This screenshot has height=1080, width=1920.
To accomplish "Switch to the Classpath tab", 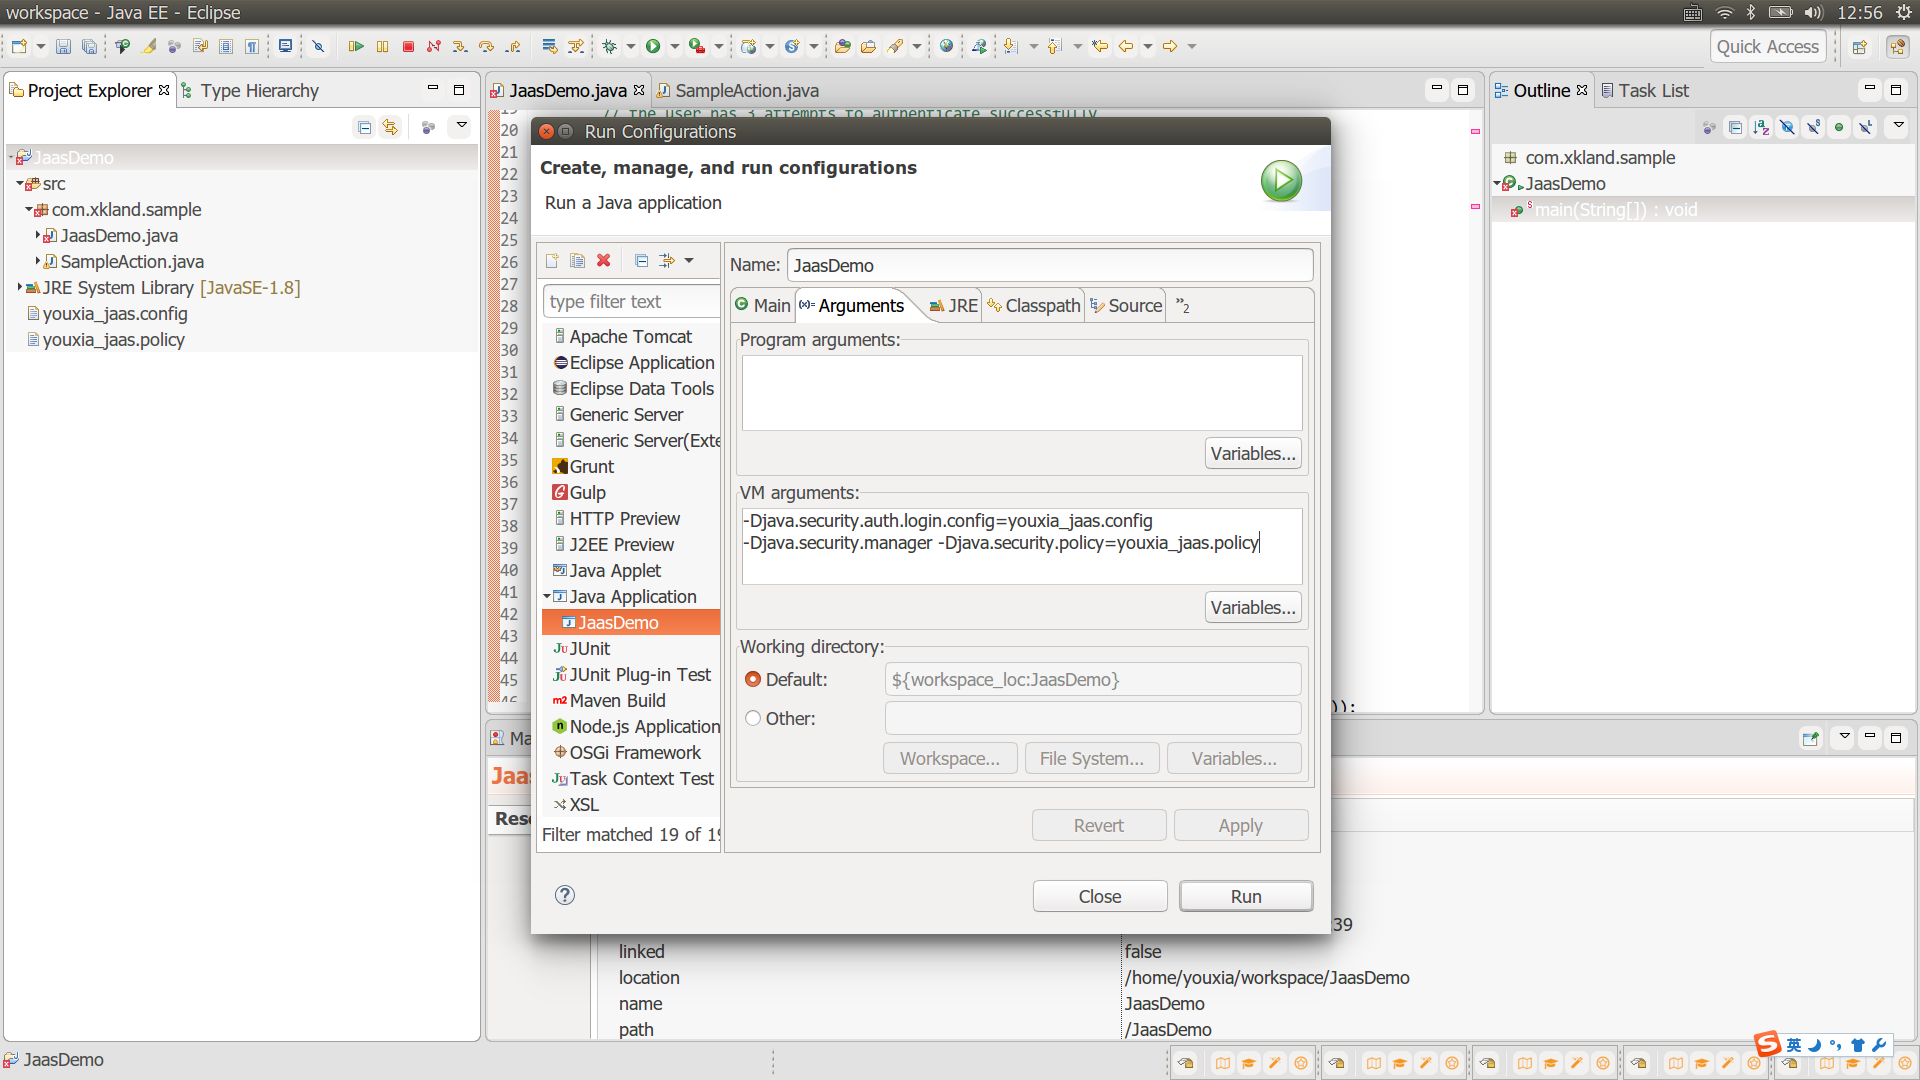I will (1033, 306).
